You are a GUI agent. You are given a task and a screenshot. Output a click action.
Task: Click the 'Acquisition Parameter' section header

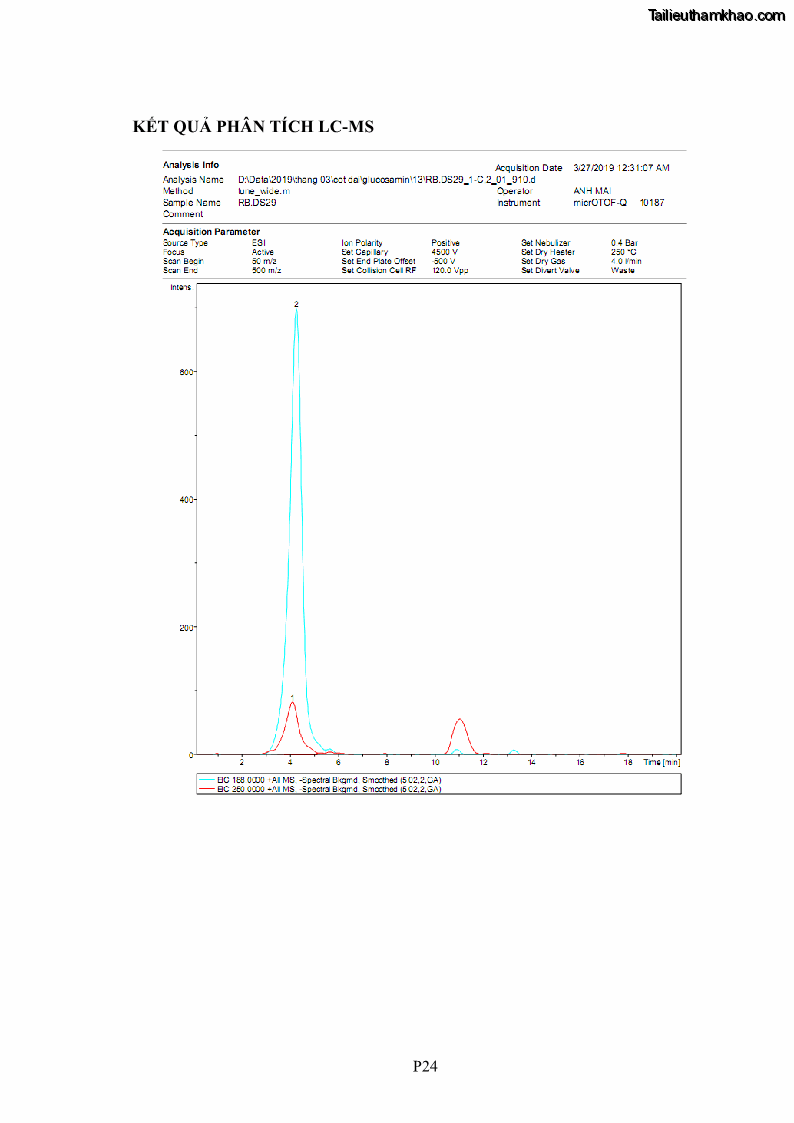(211, 232)
